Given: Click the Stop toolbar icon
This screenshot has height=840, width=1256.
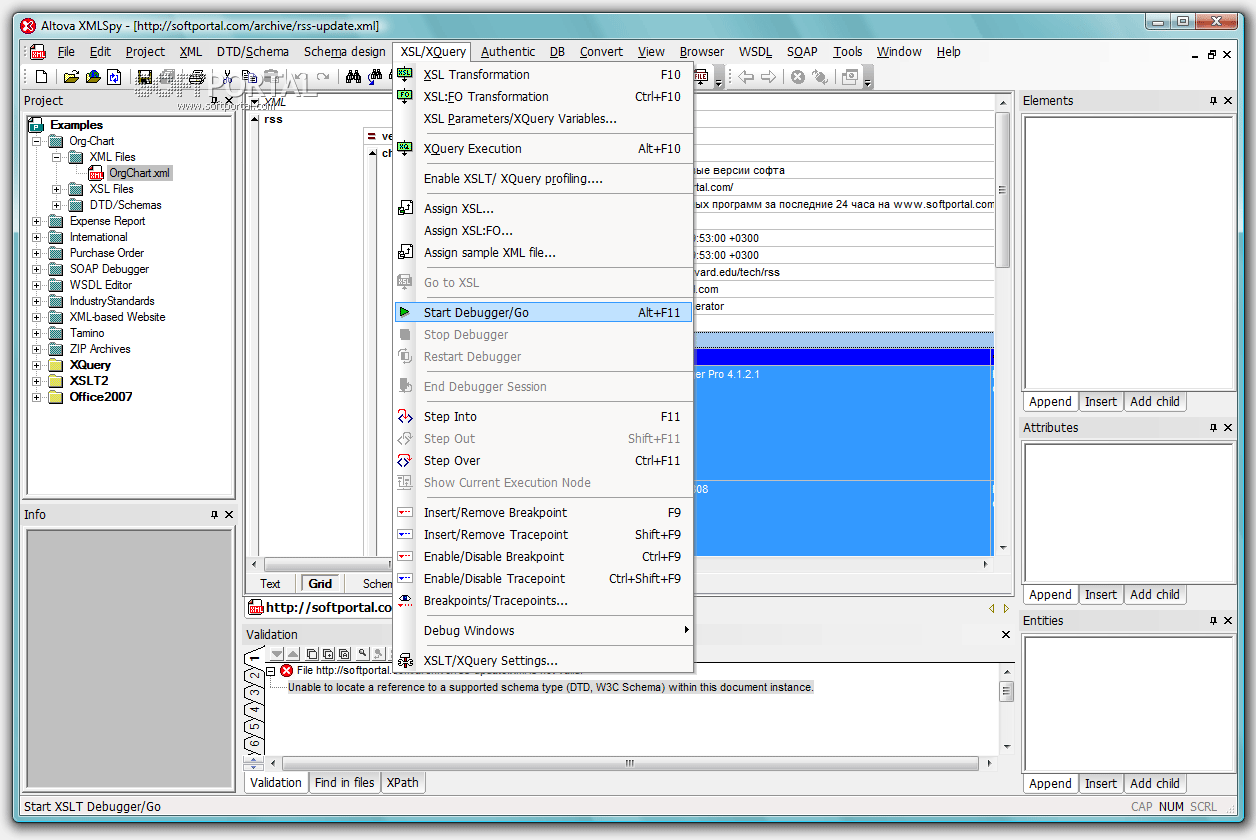Looking at the screenshot, I should pyautogui.click(x=798, y=76).
